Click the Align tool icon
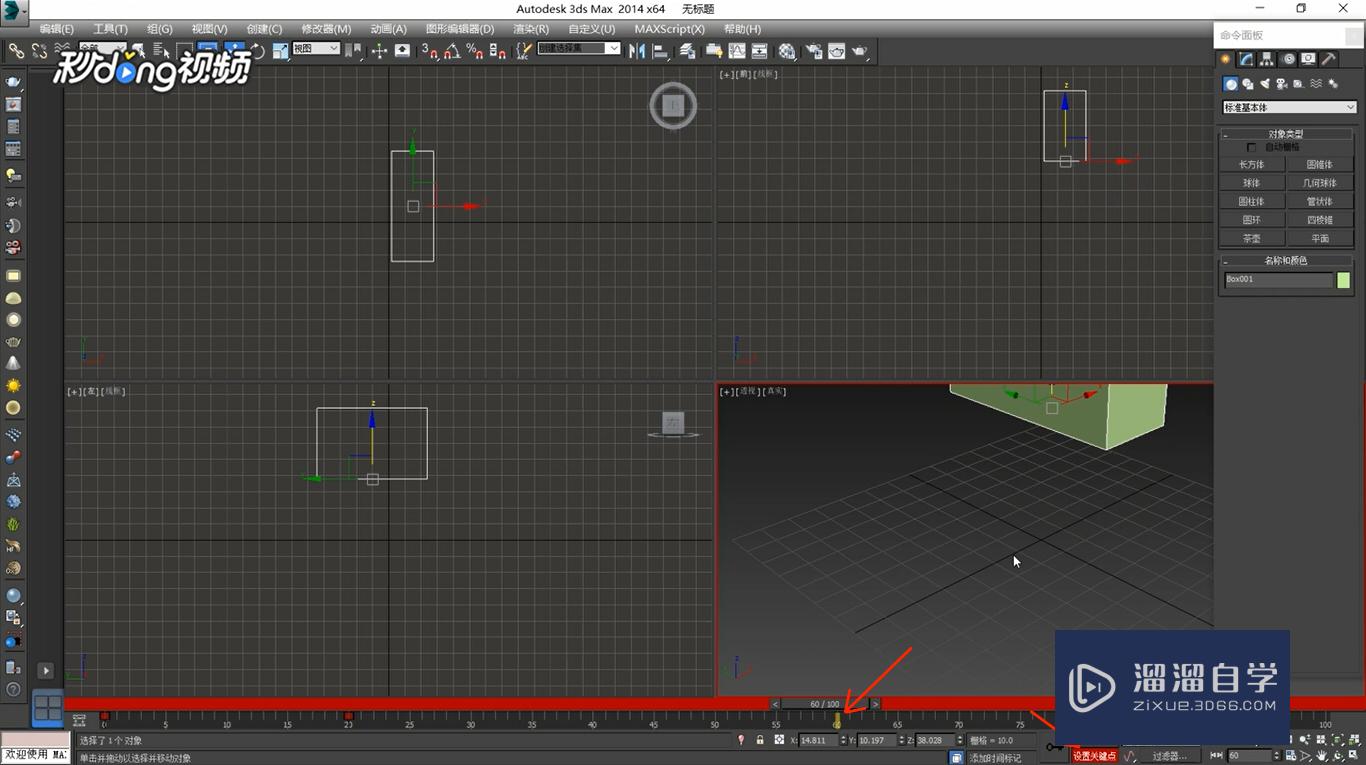 [660, 50]
